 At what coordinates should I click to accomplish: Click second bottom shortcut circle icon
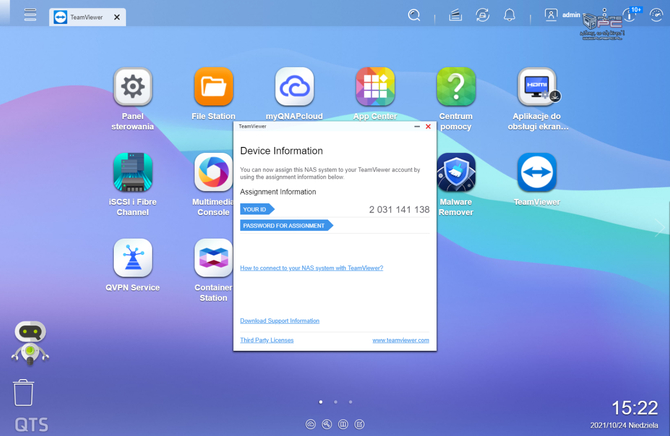click(x=327, y=424)
